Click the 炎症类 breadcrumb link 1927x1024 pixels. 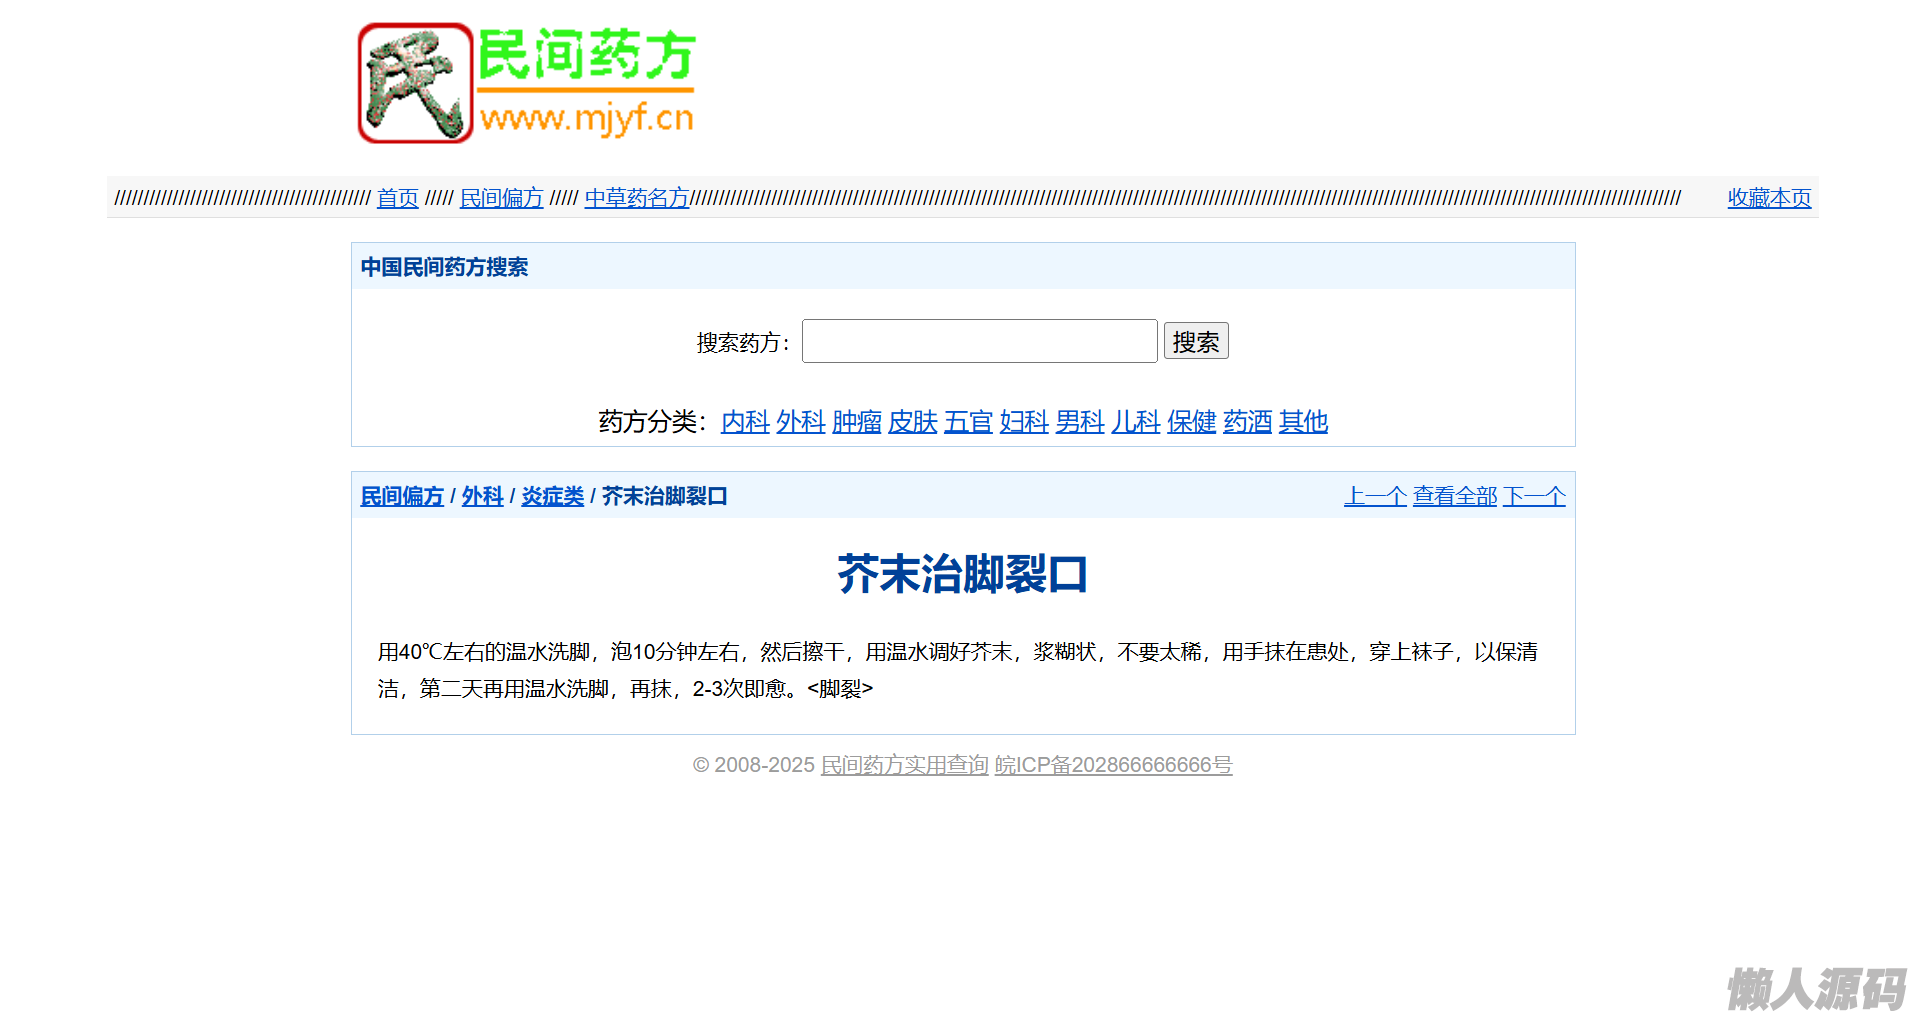pos(552,496)
